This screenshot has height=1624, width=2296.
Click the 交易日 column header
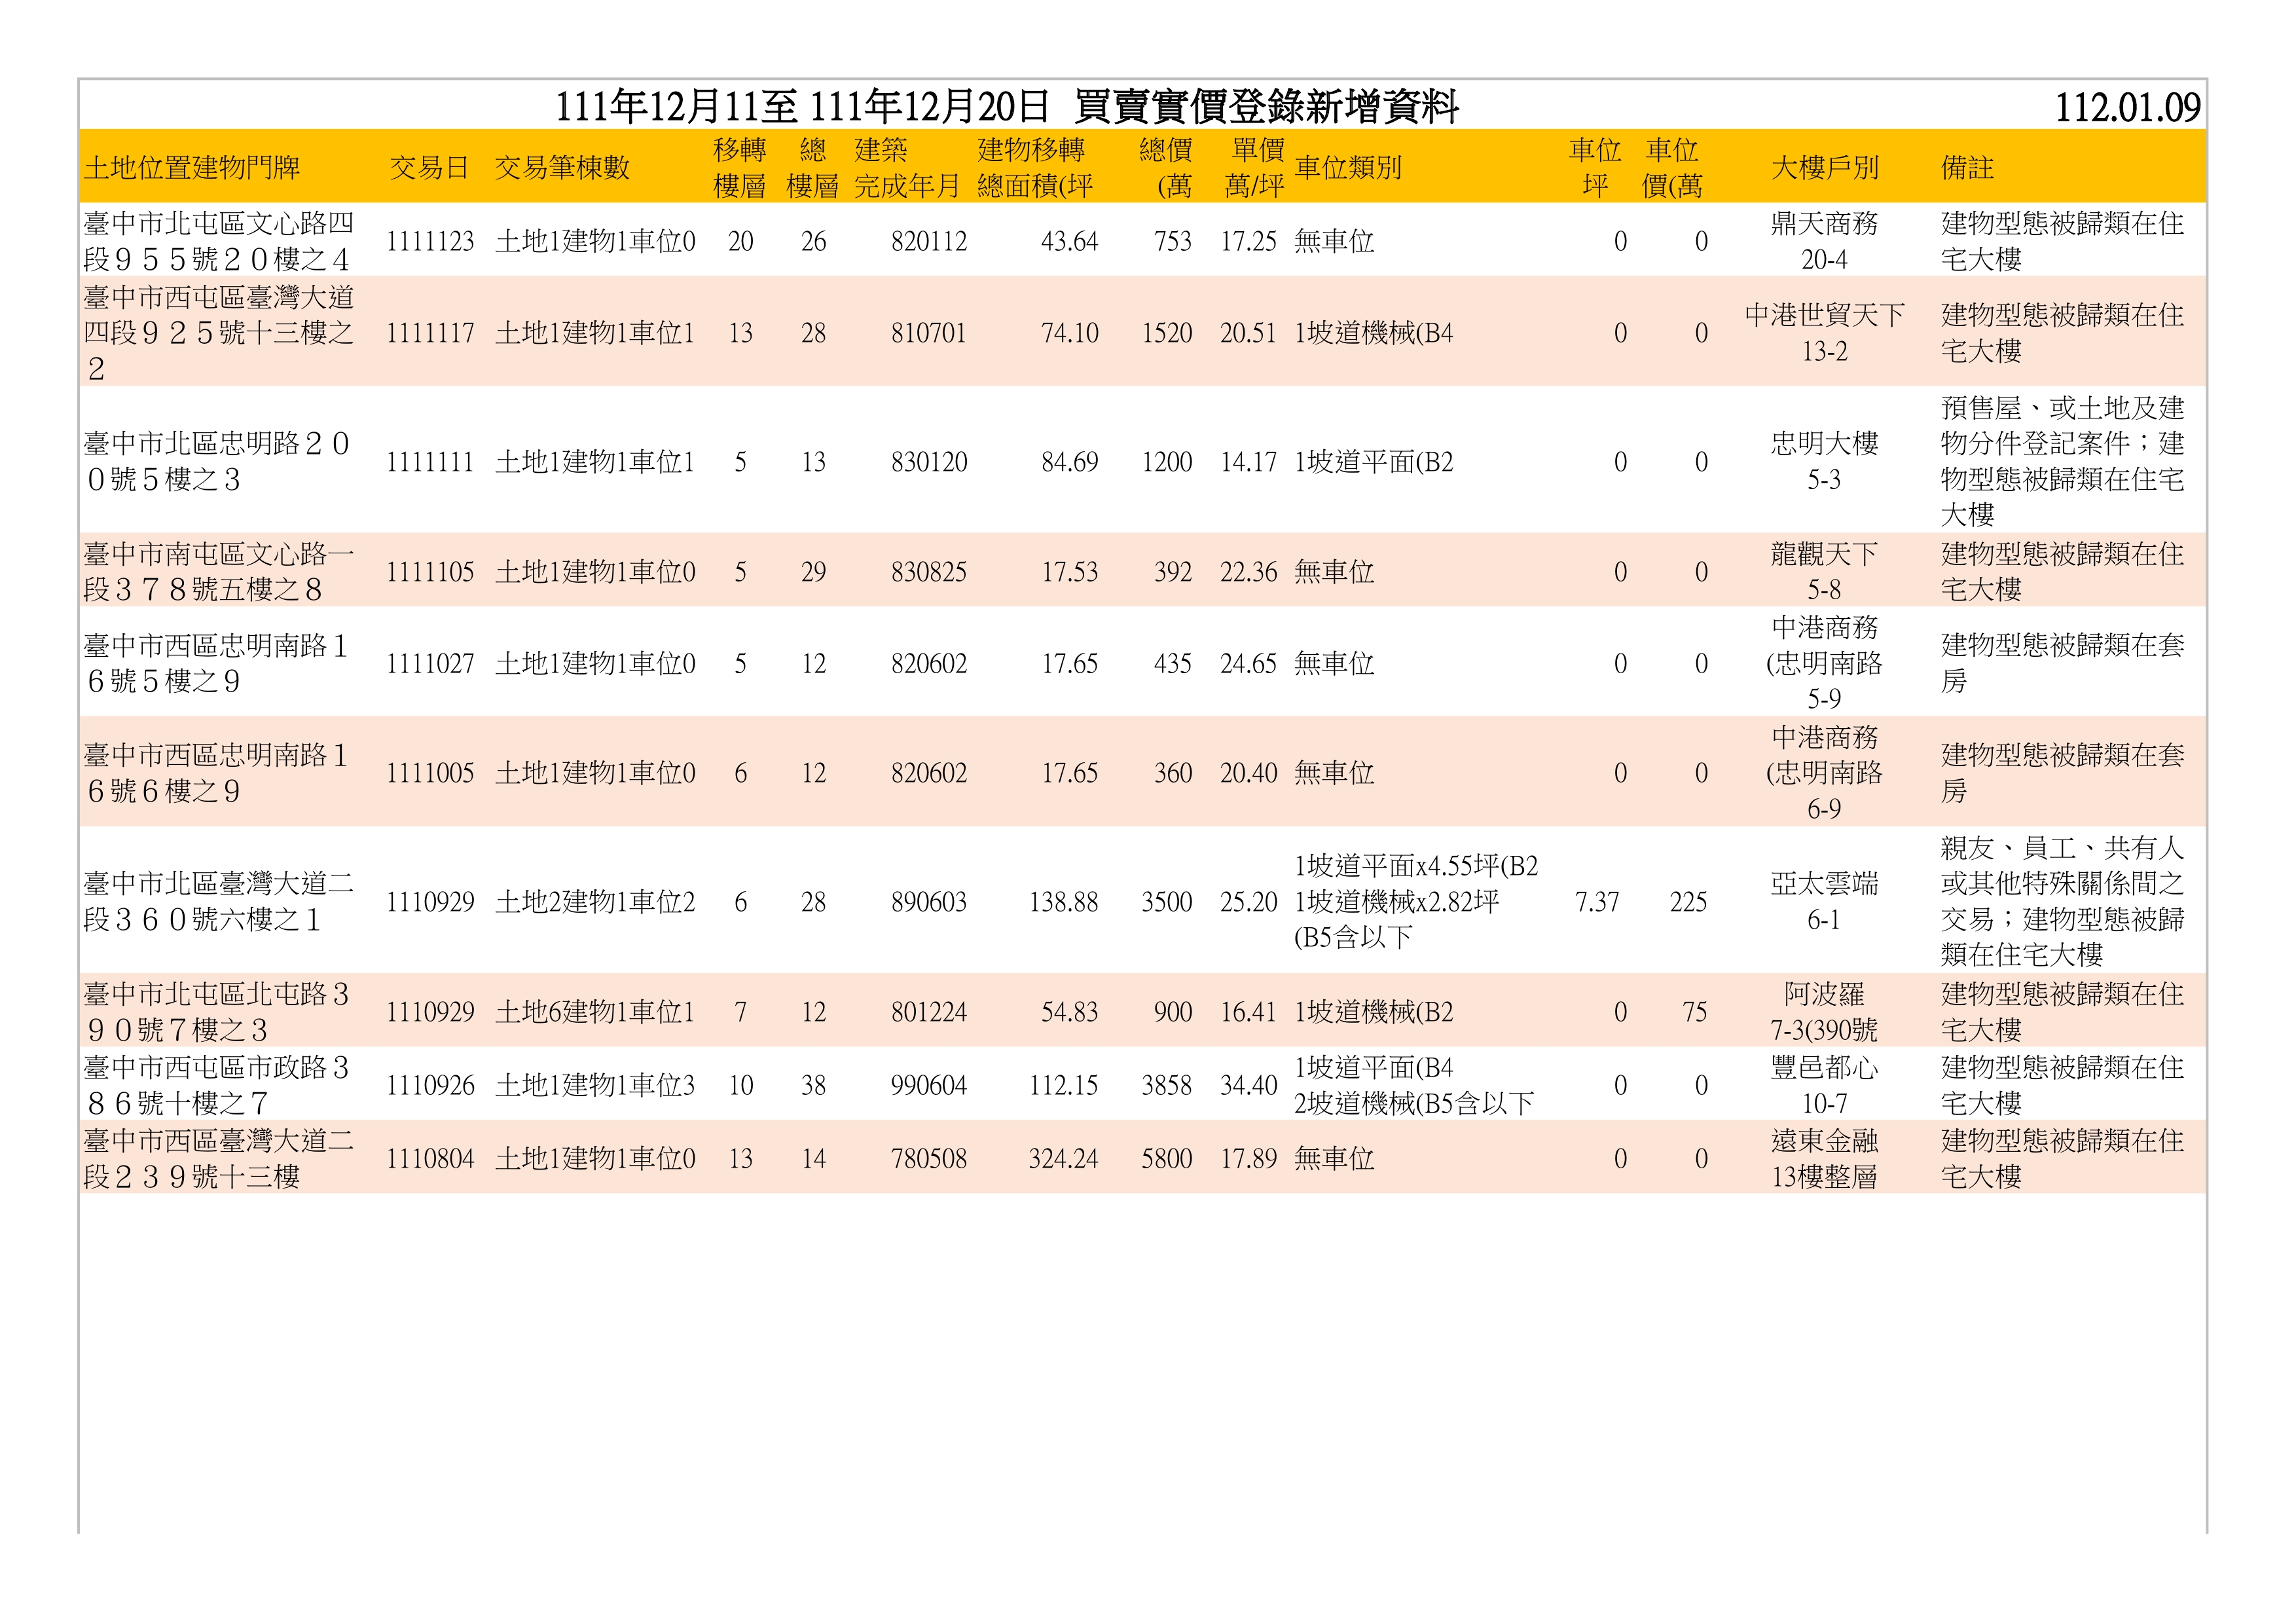(x=429, y=167)
